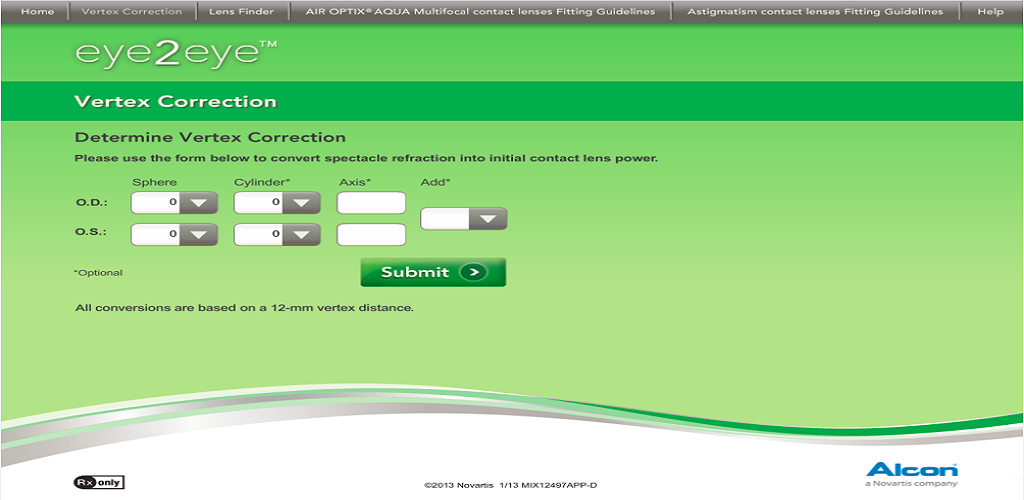Viewport: 1024px width, 500px height.
Task: Click the Cylinder* column label
Action: coord(261,182)
